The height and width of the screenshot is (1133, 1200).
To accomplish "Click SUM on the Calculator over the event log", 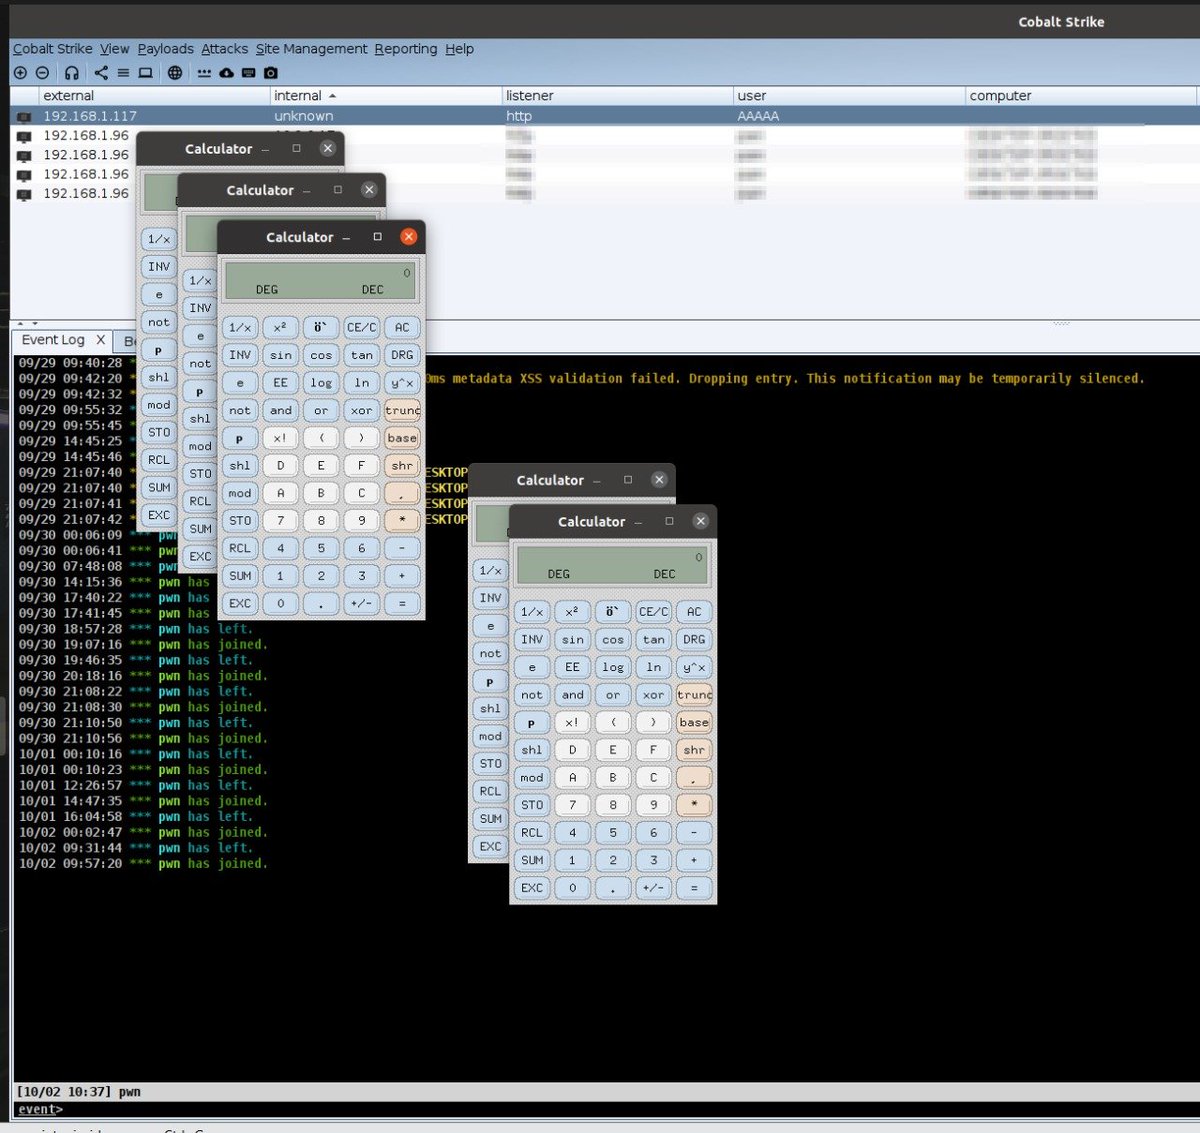I will (x=532, y=860).
